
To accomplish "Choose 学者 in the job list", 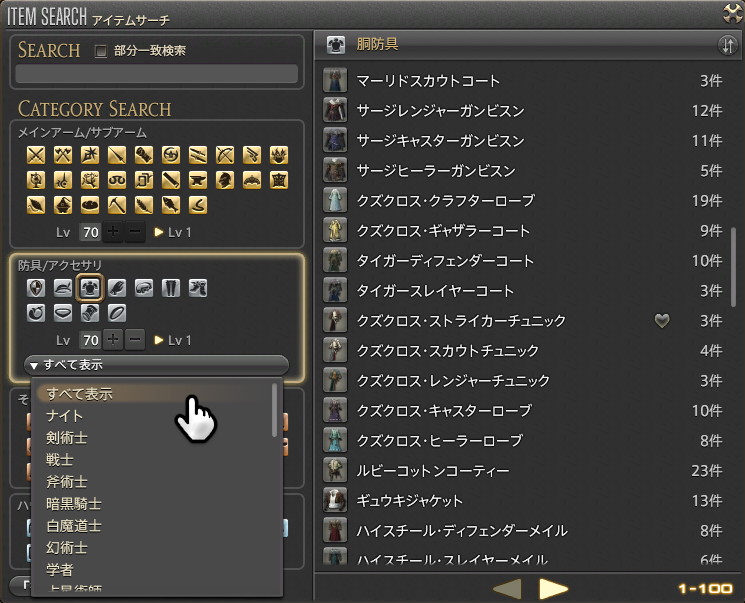I will (153, 569).
